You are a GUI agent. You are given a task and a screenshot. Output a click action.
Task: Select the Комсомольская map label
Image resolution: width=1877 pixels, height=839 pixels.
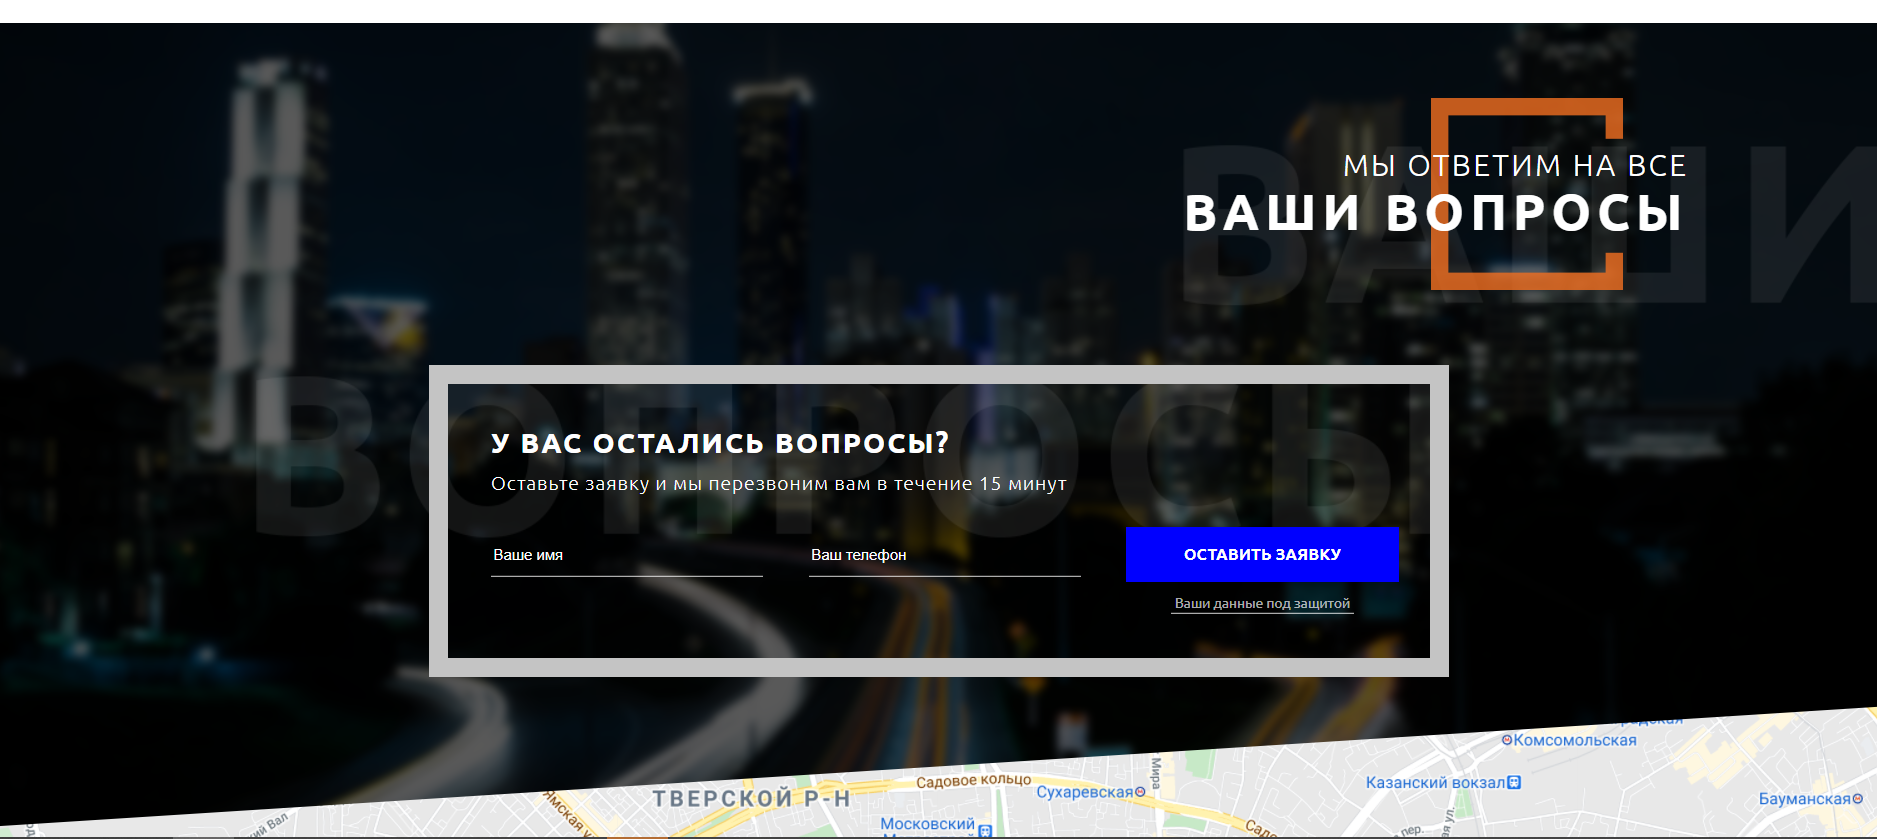tap(1575, 740)
